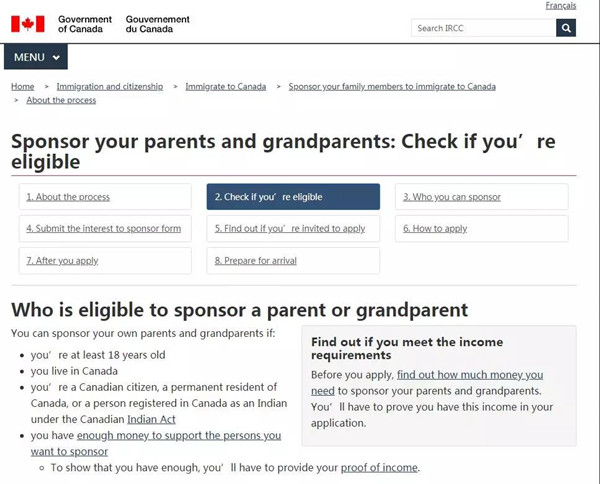Open the Indian Act link
The width and height of the screenshot is (600, 484).
pyautogui.click(x=152, y=419)
